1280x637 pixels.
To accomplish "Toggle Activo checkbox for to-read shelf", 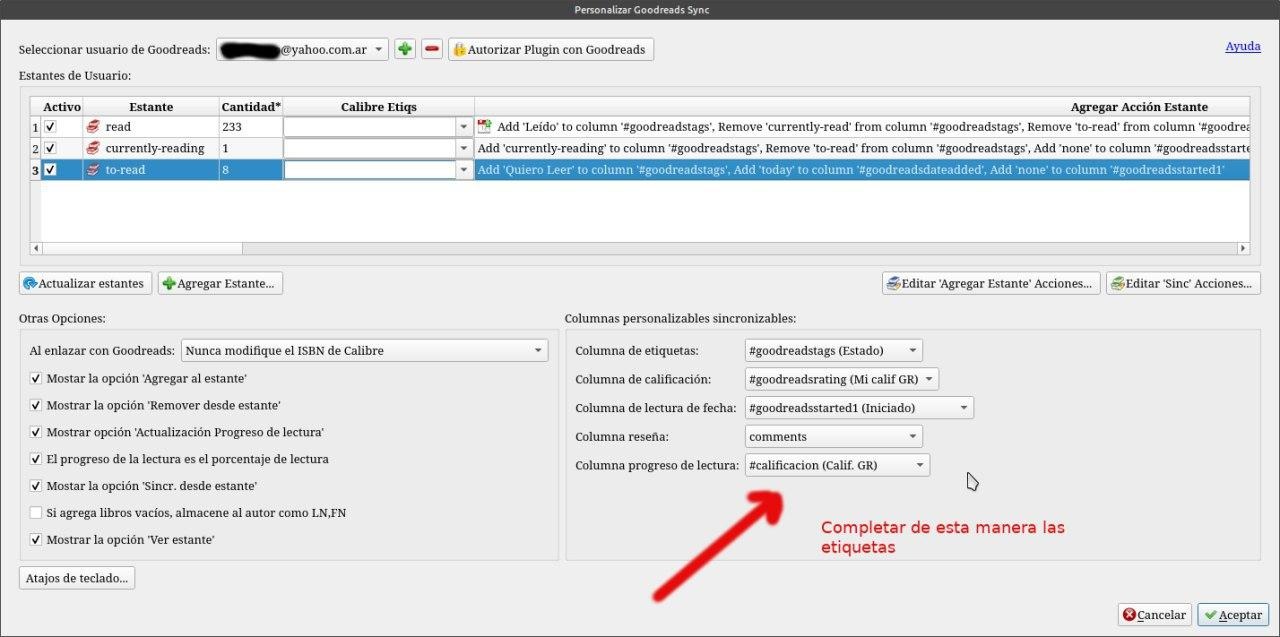I will [x=50, y=170].
